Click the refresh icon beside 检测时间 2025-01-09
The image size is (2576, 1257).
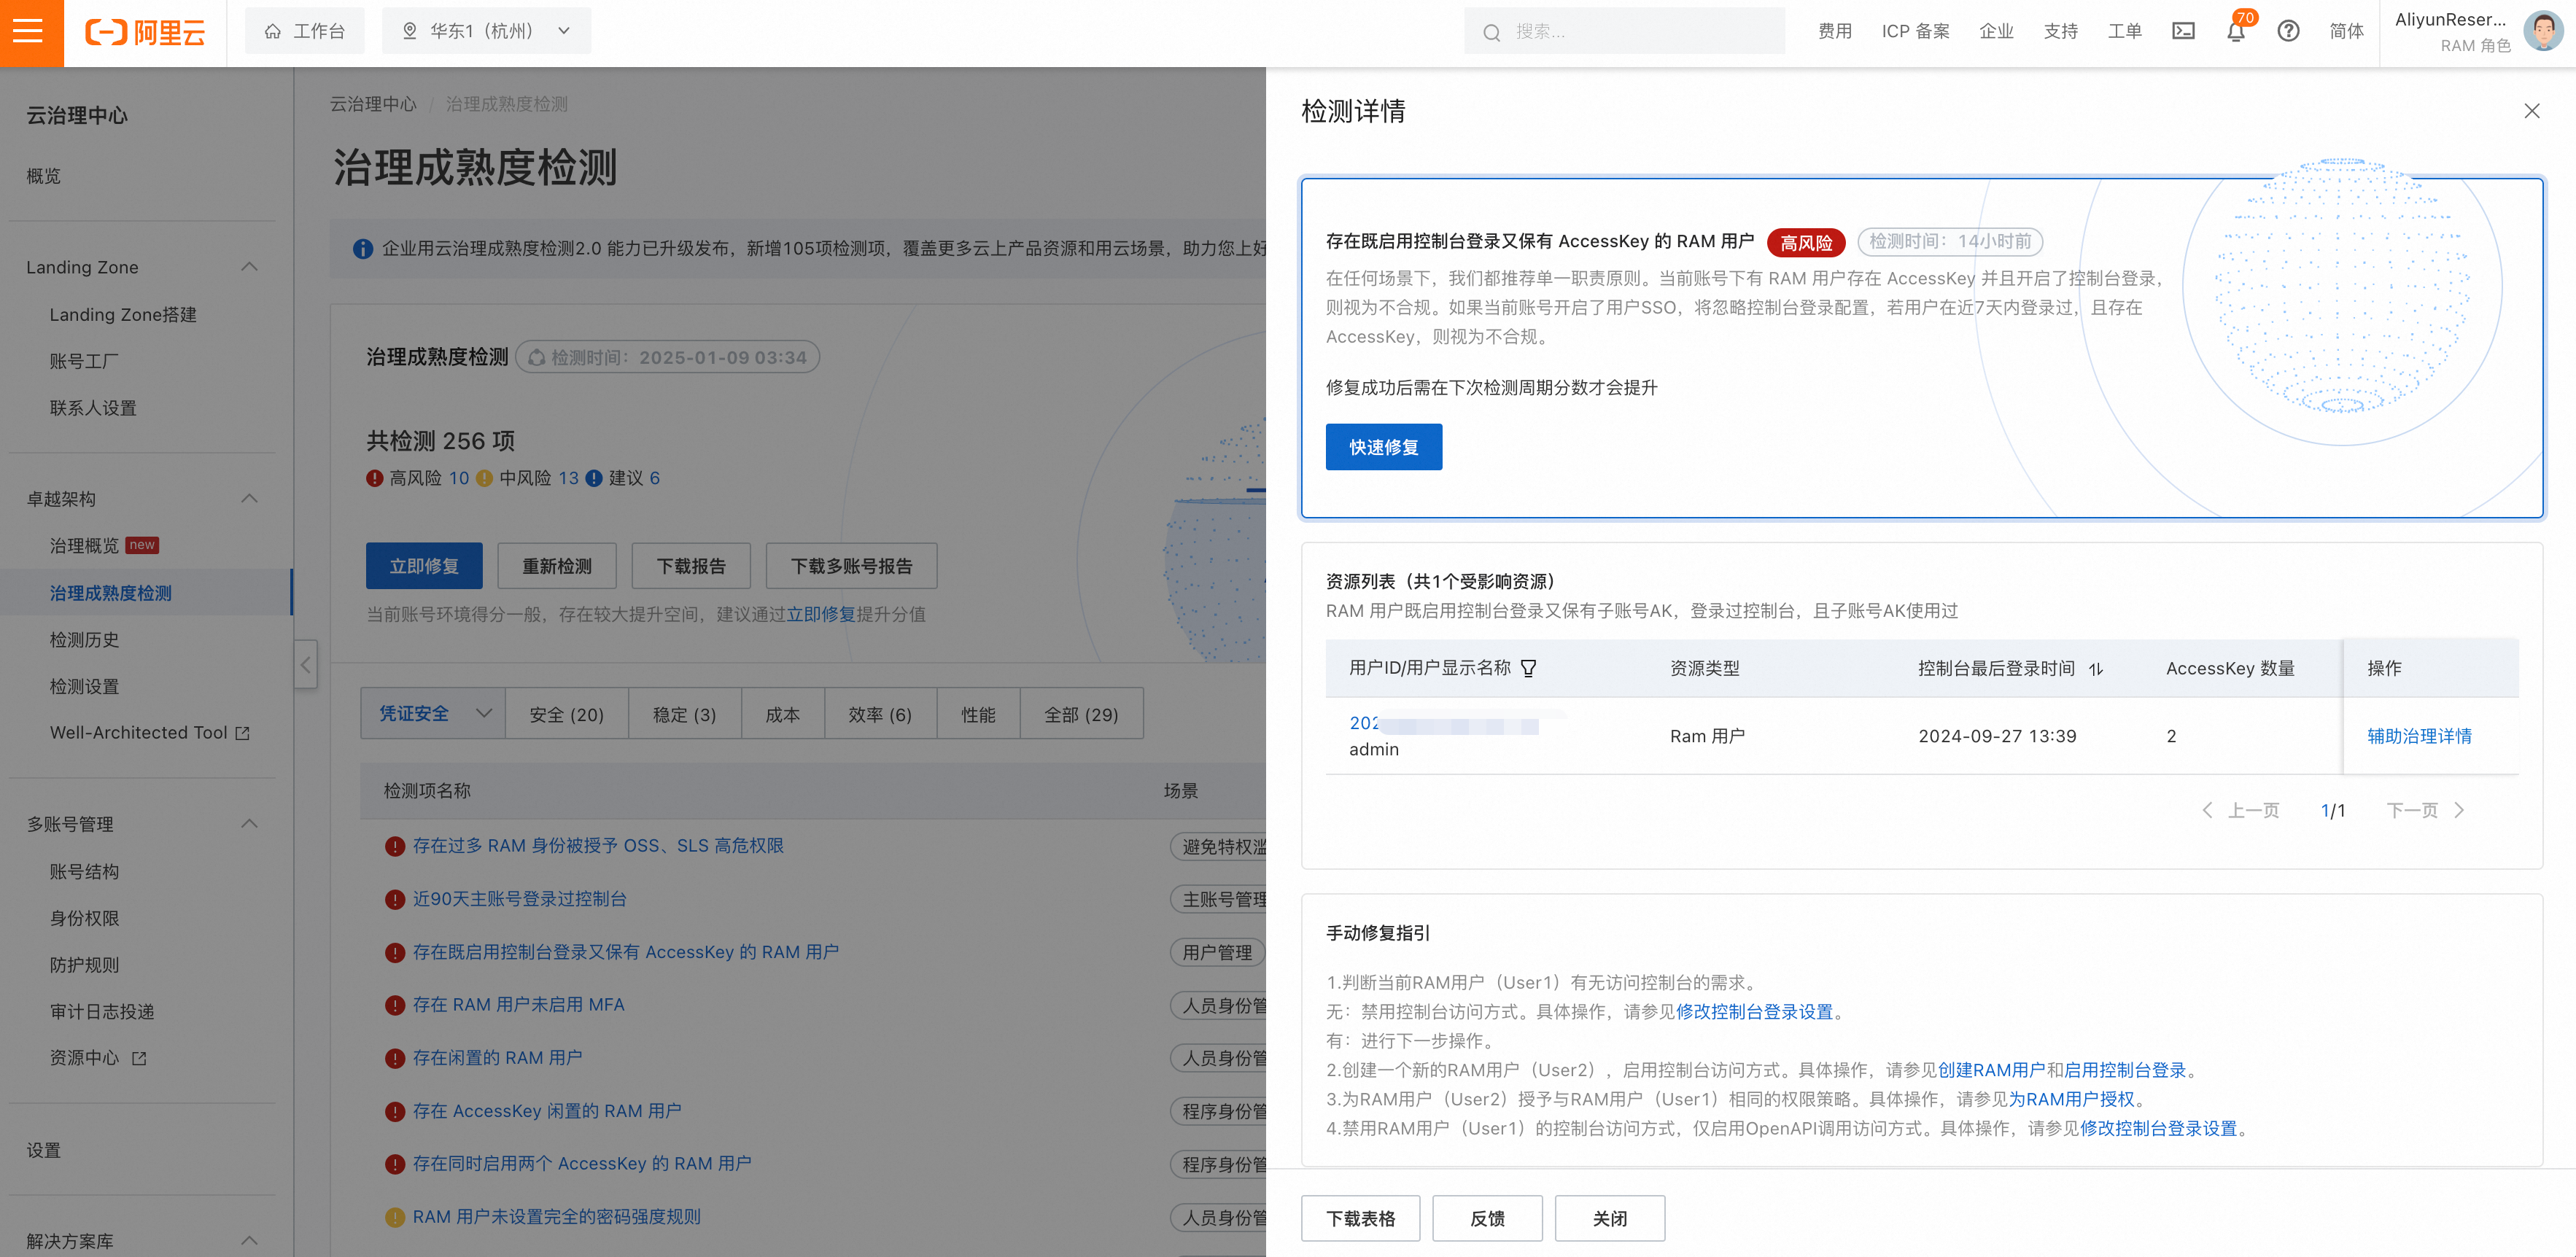[537, 357]
